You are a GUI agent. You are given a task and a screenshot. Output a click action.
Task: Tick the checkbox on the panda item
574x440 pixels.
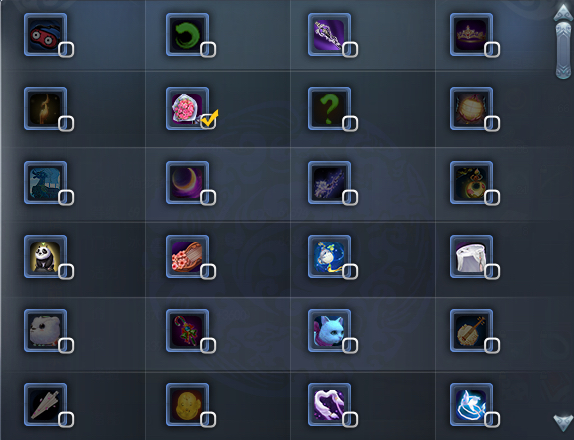tap(66, 272)
